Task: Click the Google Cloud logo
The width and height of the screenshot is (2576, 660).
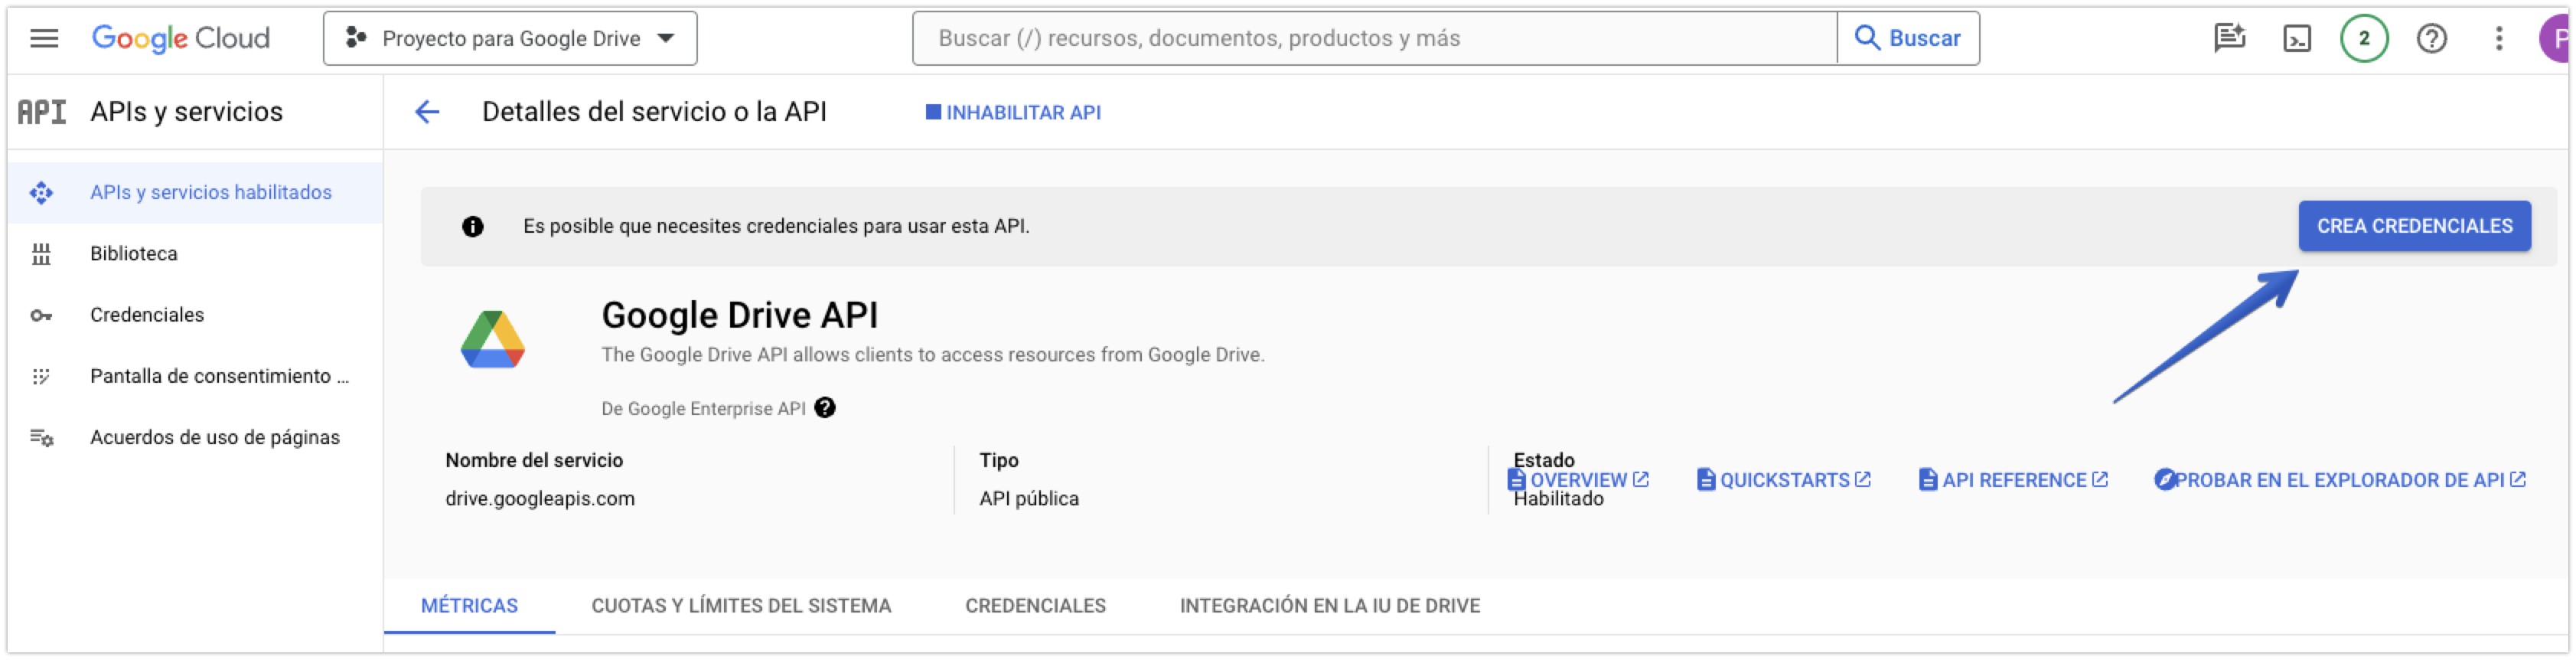Action: tap(181, 38)
